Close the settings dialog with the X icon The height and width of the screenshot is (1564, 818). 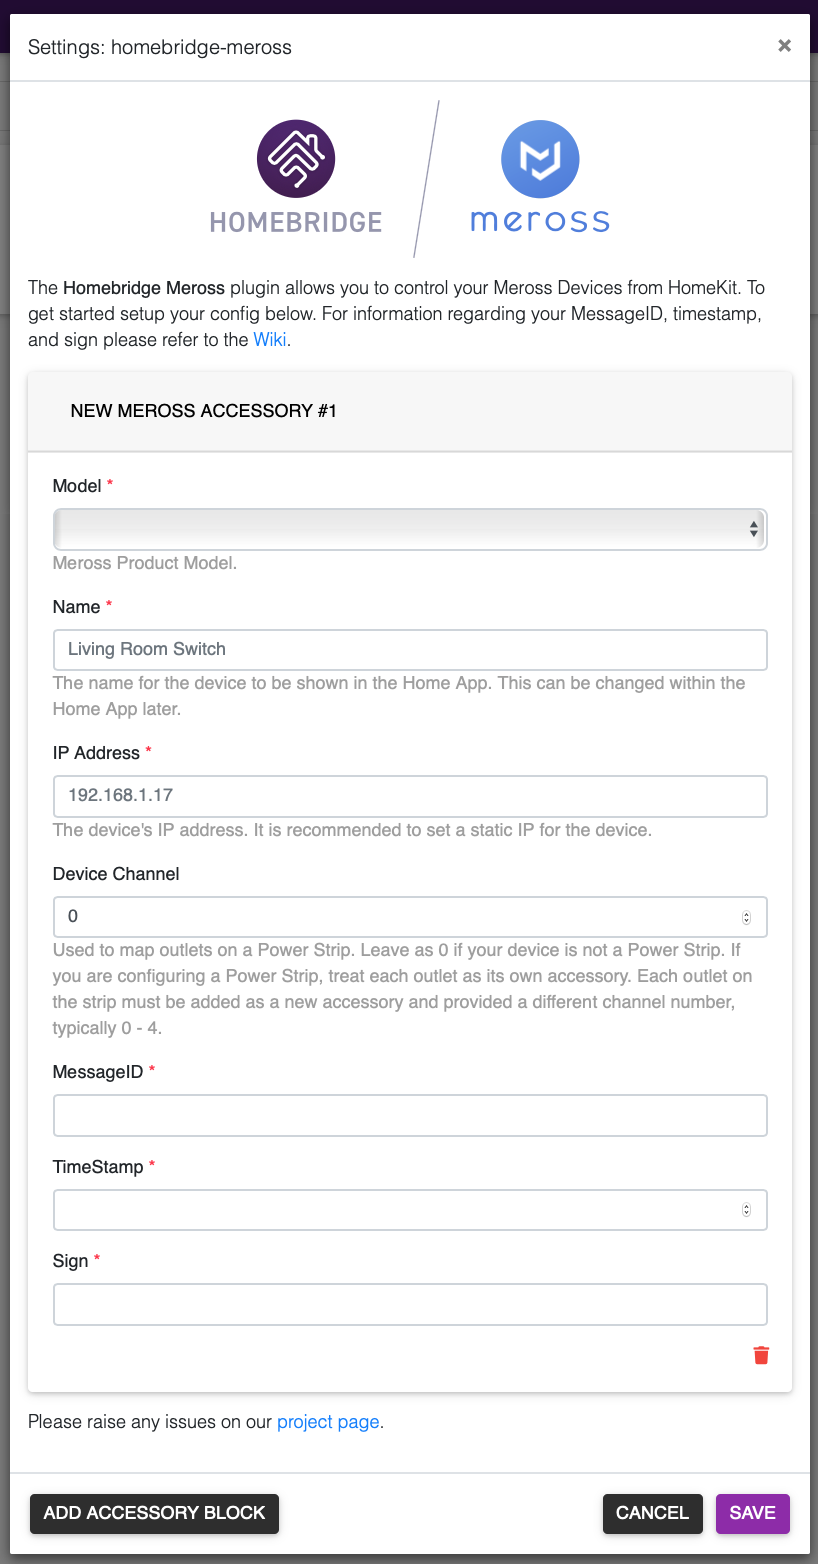(784, 45)
